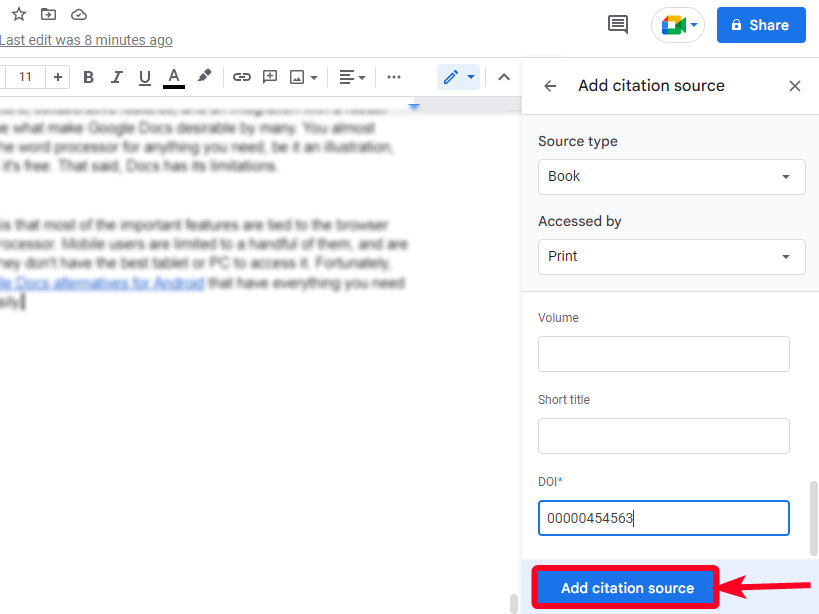Open the comment history icon
Viewport: 819px width, 614px height.
(x=618, y=25)
